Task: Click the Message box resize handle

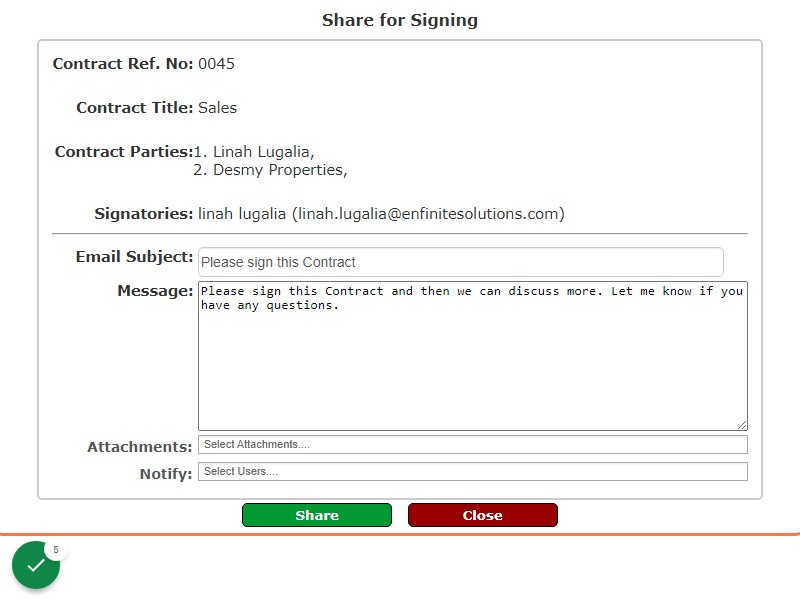Action: [x=742, y=425]
